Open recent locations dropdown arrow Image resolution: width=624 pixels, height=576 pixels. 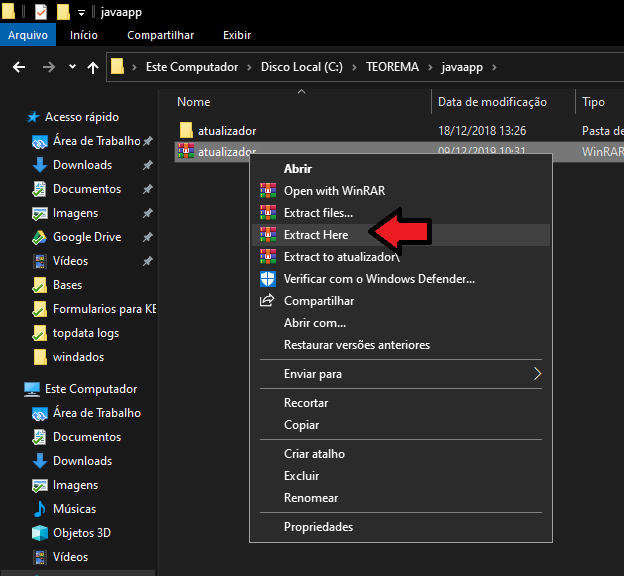point(72,66)
